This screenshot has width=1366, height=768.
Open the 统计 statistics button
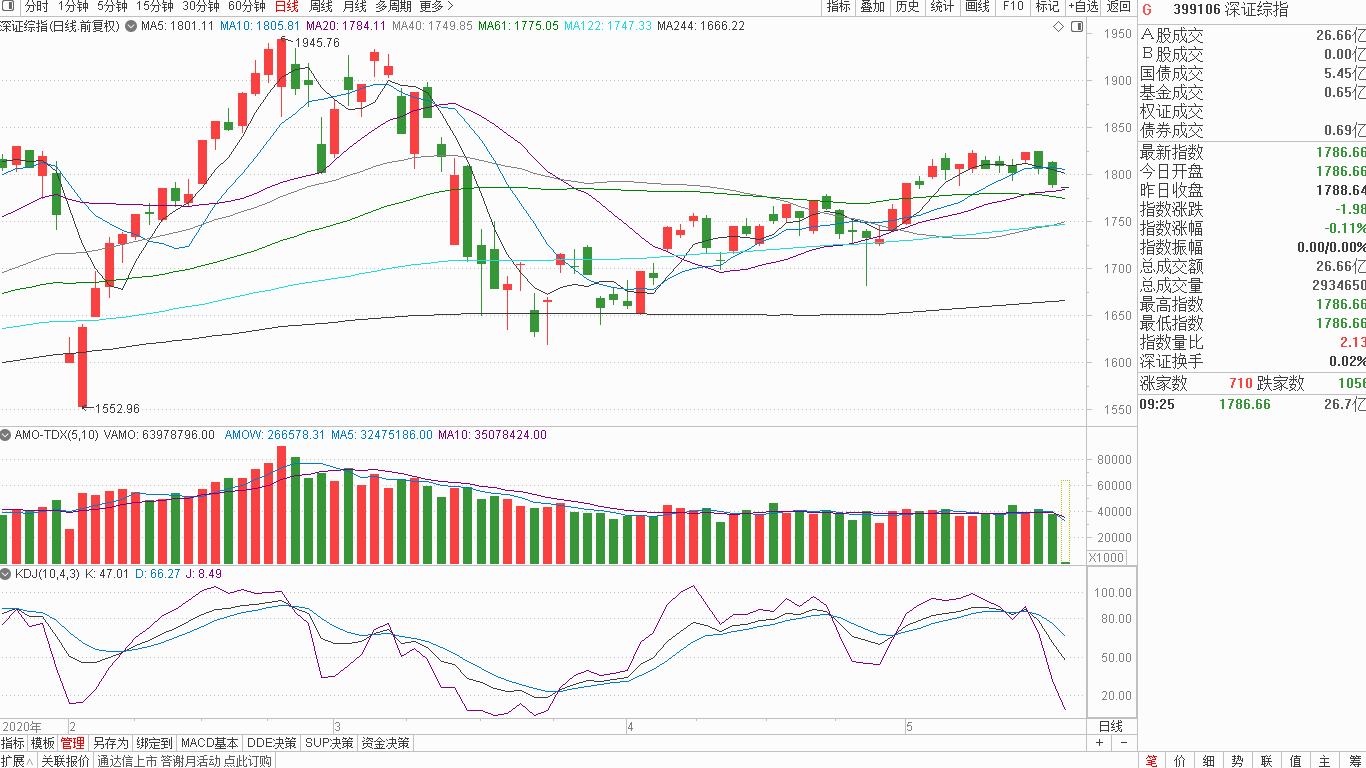point(942,7)
